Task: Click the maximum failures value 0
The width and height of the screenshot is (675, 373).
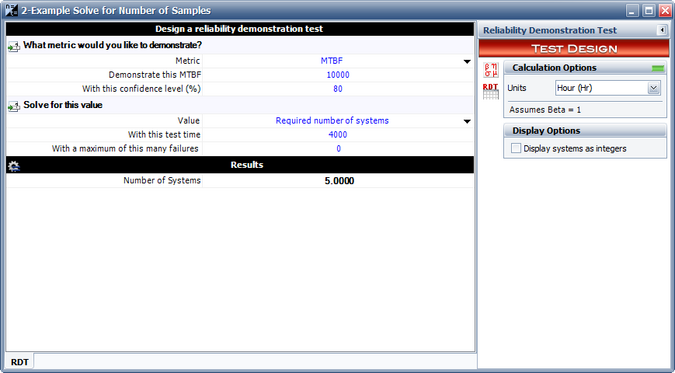Action: point(338,149)
